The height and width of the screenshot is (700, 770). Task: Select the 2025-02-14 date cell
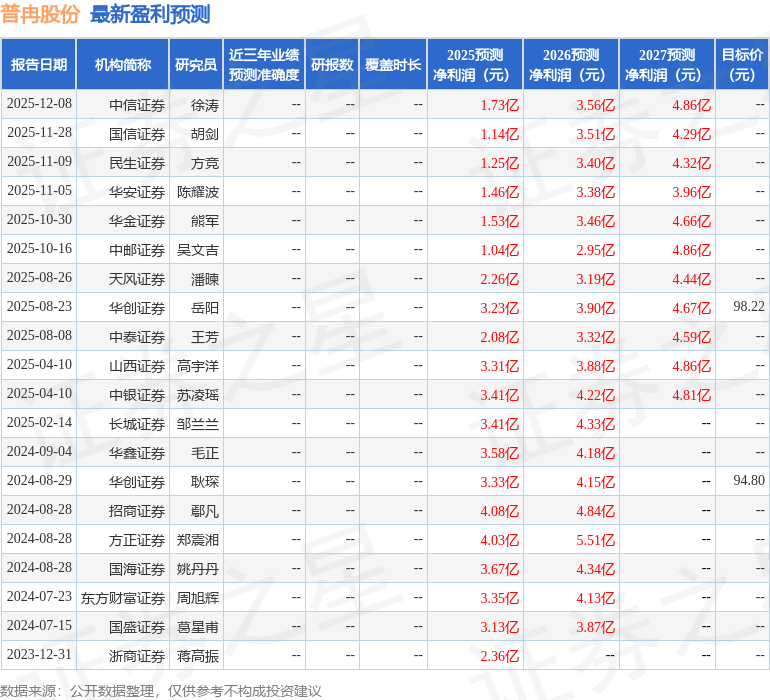(x=39, y=422)
